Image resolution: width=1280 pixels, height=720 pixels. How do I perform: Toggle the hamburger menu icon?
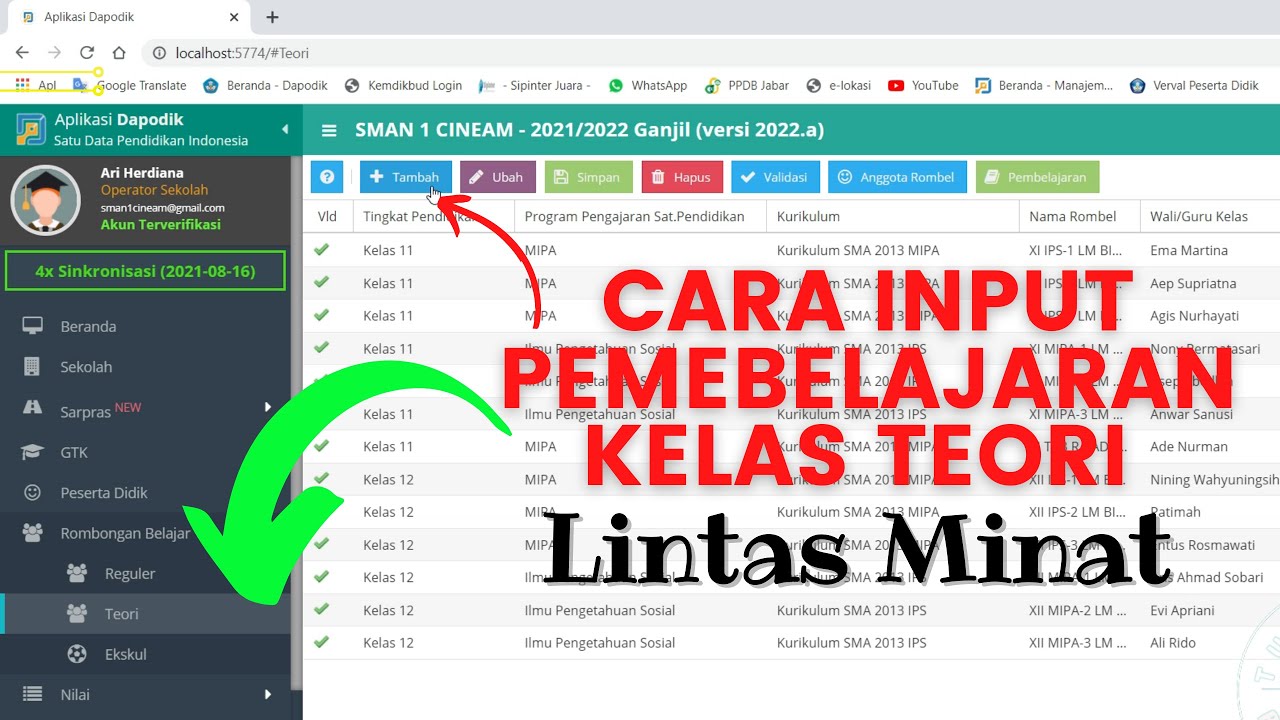(329, 130)
